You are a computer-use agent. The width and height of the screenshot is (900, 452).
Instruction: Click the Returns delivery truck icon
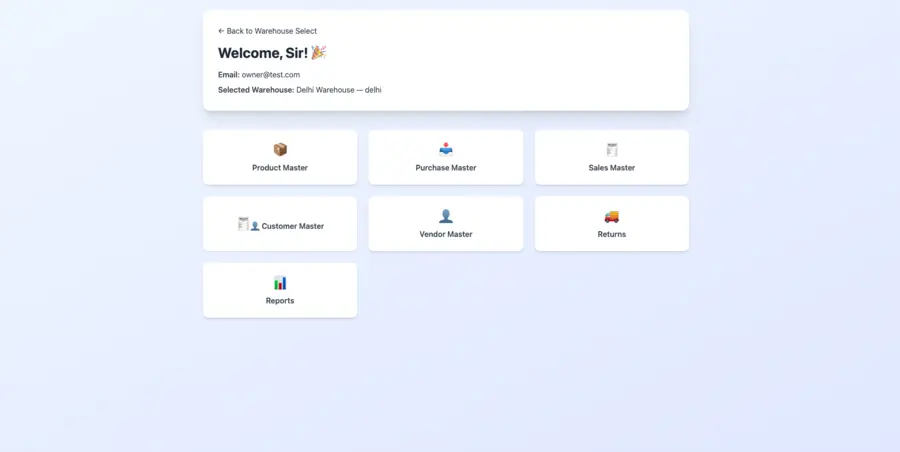point(612,216)
